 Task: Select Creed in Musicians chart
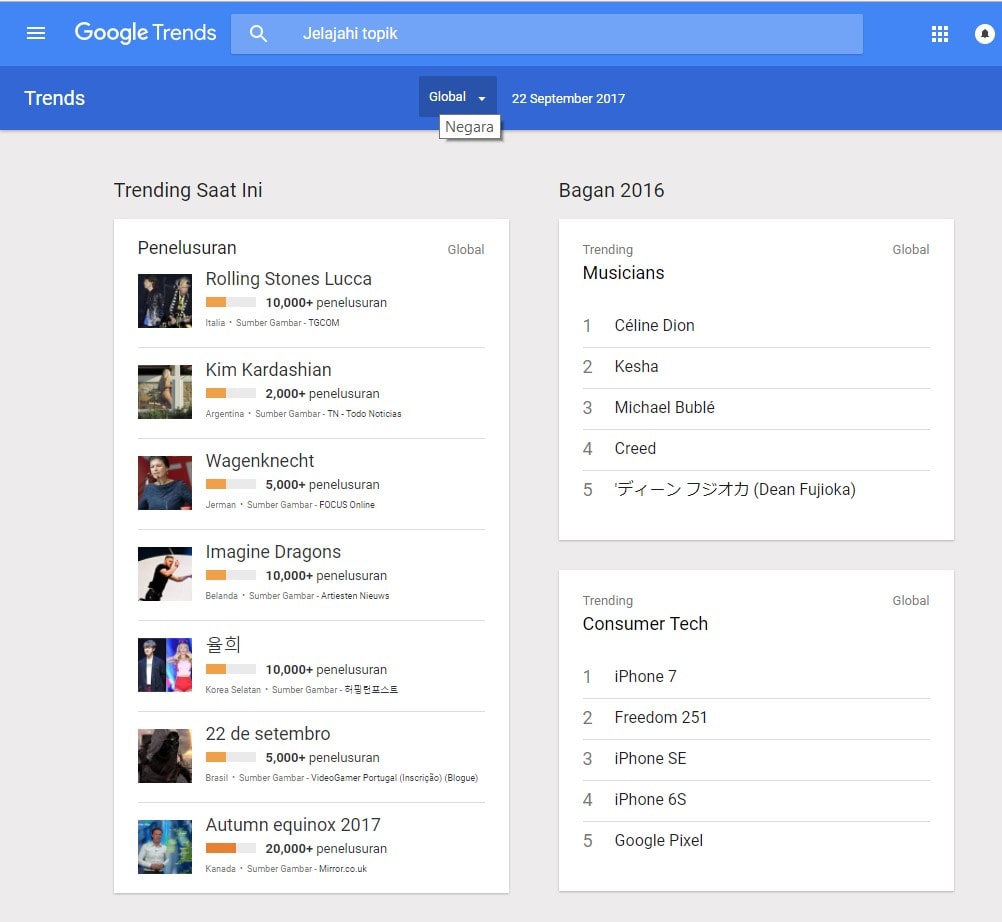pyautogui.click(x=756, y=449)
